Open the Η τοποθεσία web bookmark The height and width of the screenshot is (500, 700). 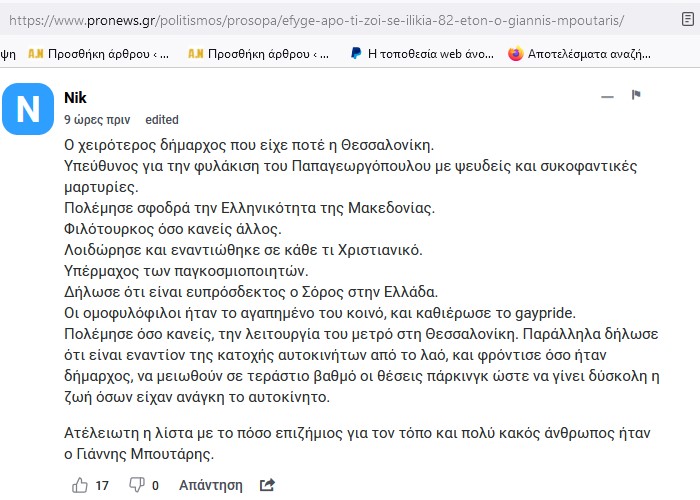click(422, 54)
